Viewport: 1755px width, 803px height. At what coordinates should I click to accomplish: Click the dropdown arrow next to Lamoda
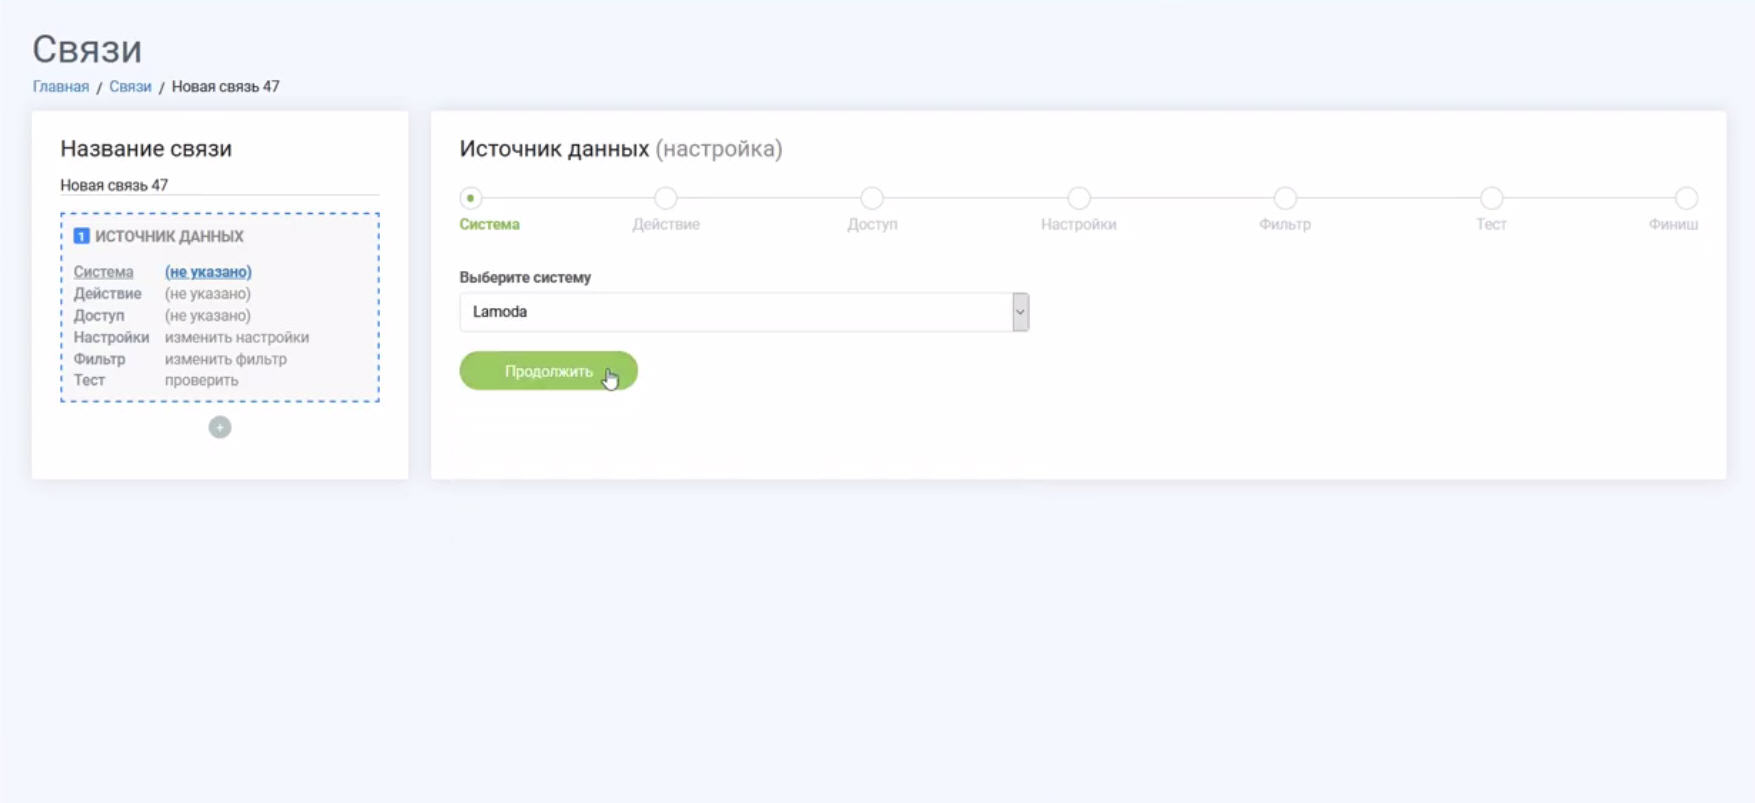(1020, 312)
